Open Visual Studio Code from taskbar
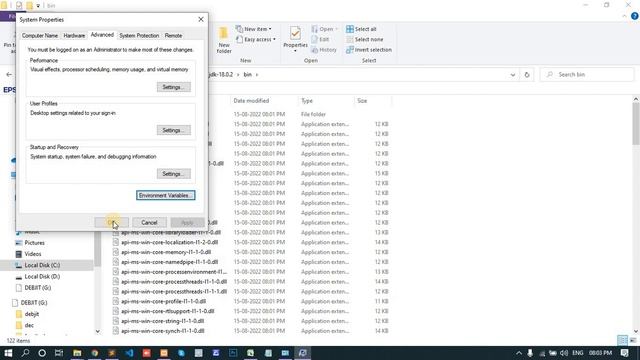This screenshot has width=640, height=360. (129, 353)
